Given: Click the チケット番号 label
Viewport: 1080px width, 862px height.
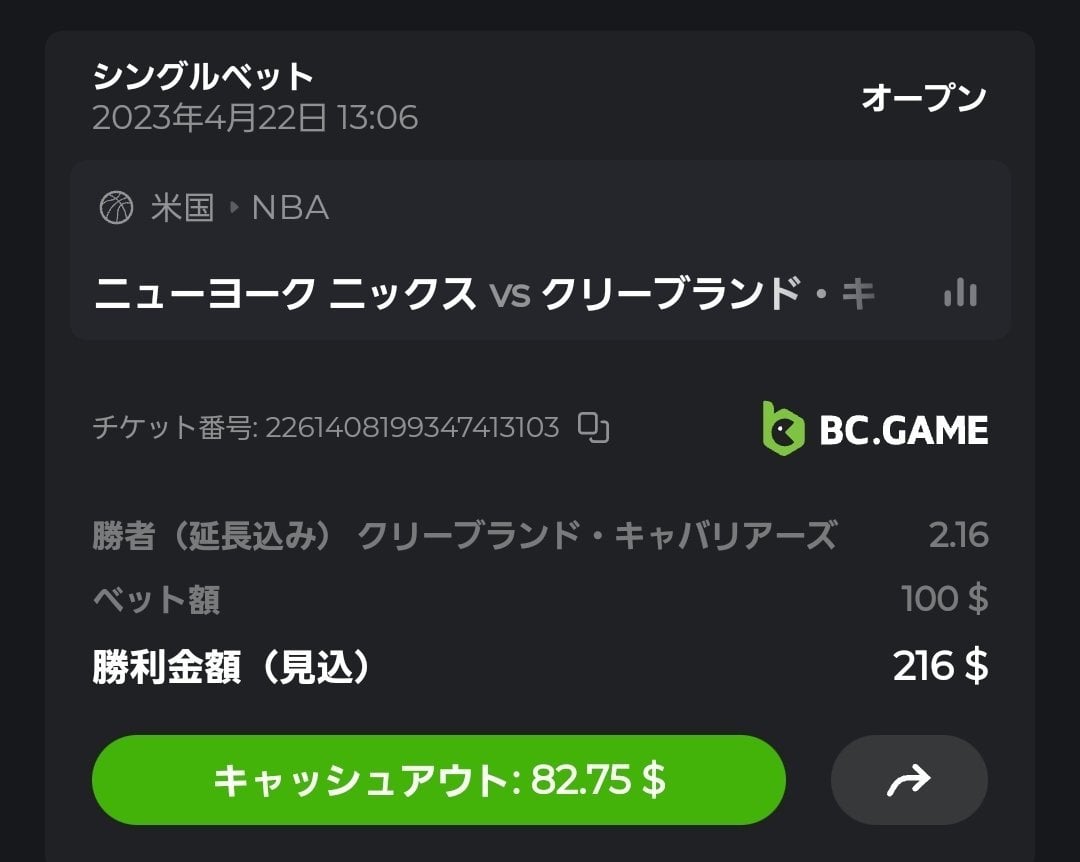Looking at the screenshot, I should tap(173, 428).
